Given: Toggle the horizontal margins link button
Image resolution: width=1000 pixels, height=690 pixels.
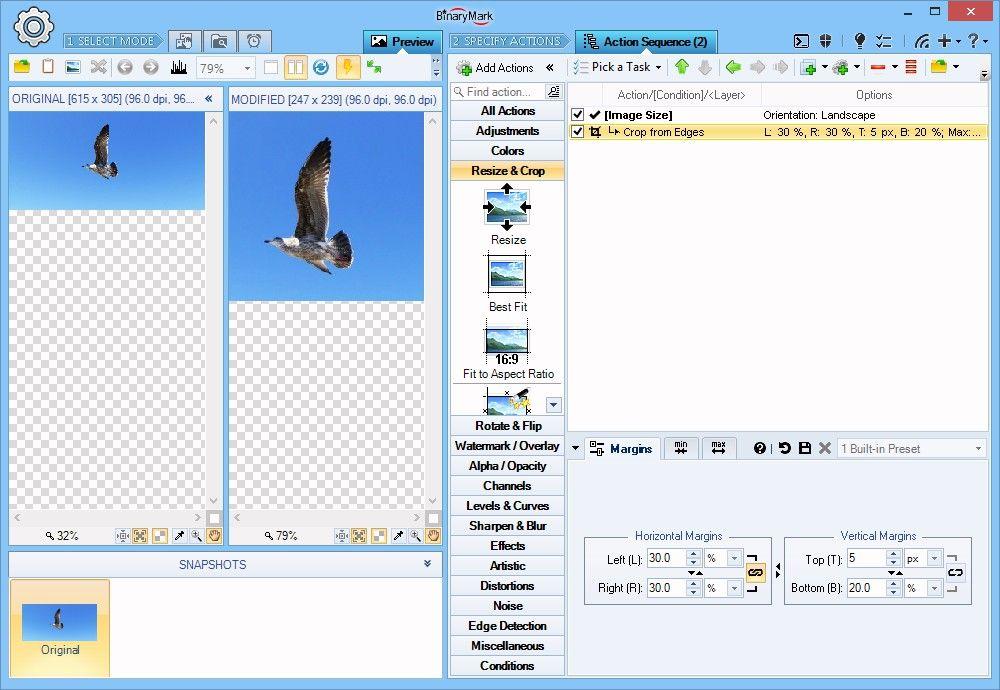Looking at the screenshot, I should click(755, 573).
